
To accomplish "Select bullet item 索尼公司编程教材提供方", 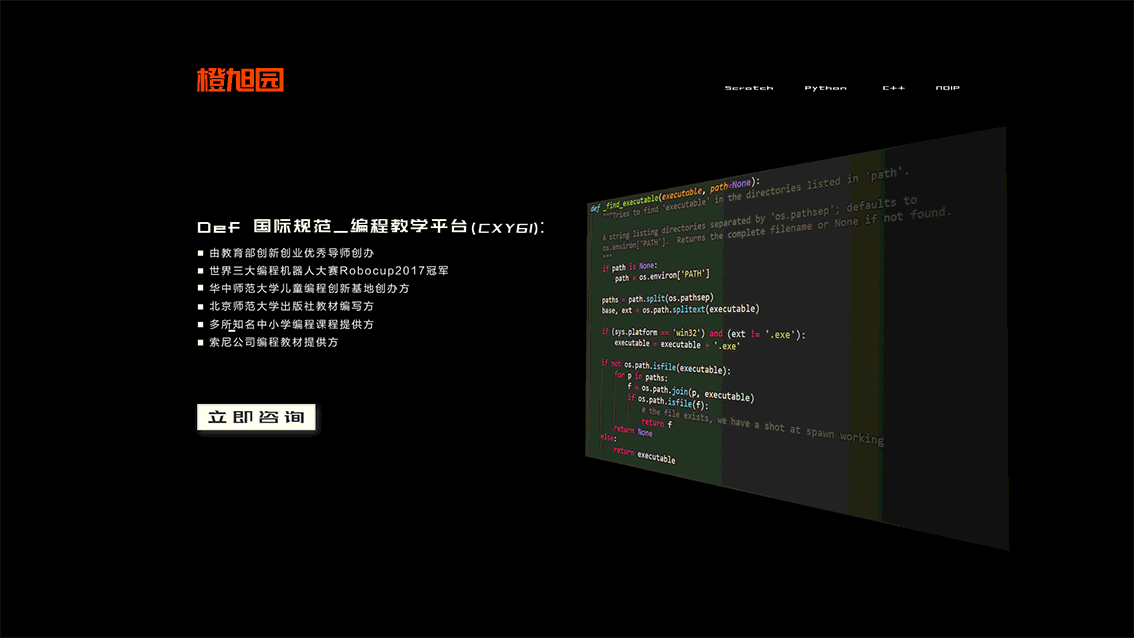I will [x=276, y=342].
